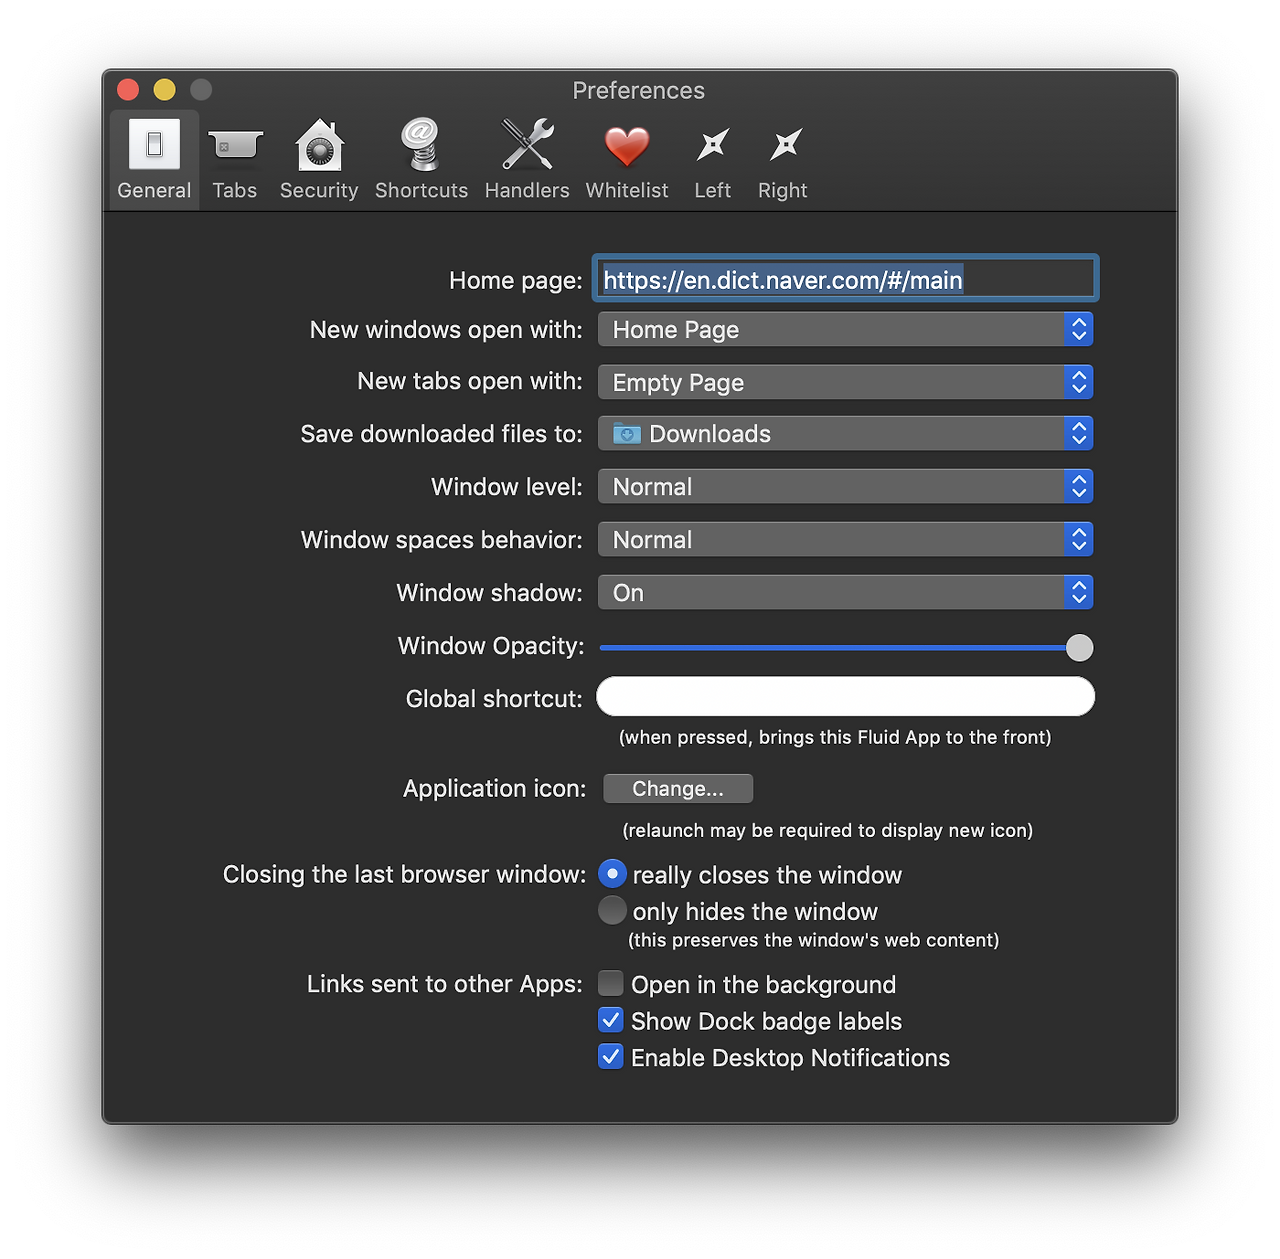Image resolution: width=1280 pixels, height=1259 pixels.
Task: Open the Window level dropdown
Action: click(x=845, y=487)
